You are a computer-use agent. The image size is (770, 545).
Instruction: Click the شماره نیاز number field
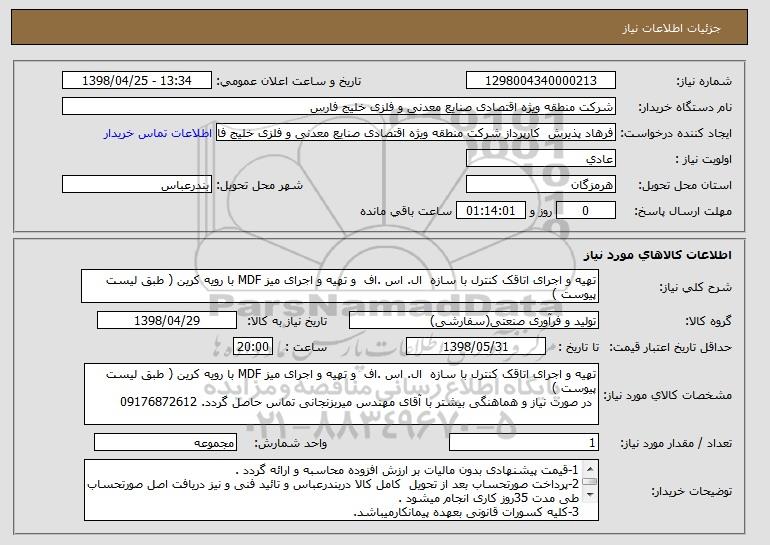[541, 81]
